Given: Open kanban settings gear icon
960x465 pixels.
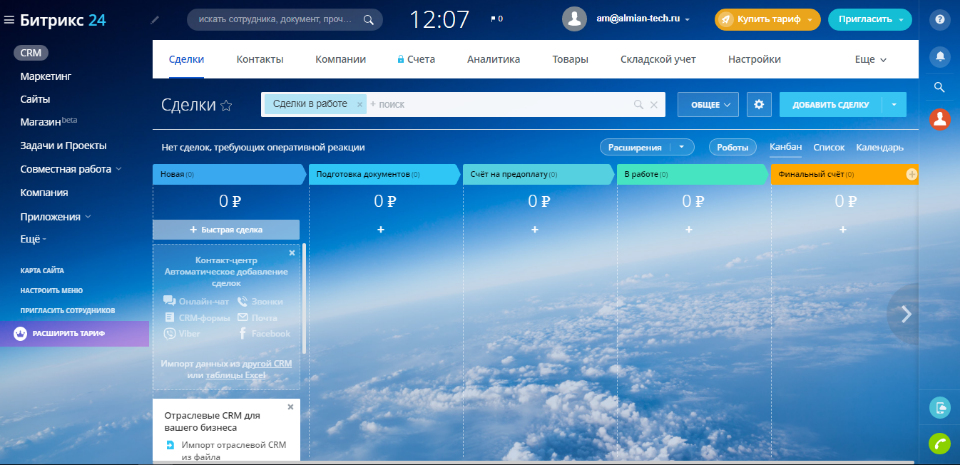Looking at the screenshot, I should 759,105.
